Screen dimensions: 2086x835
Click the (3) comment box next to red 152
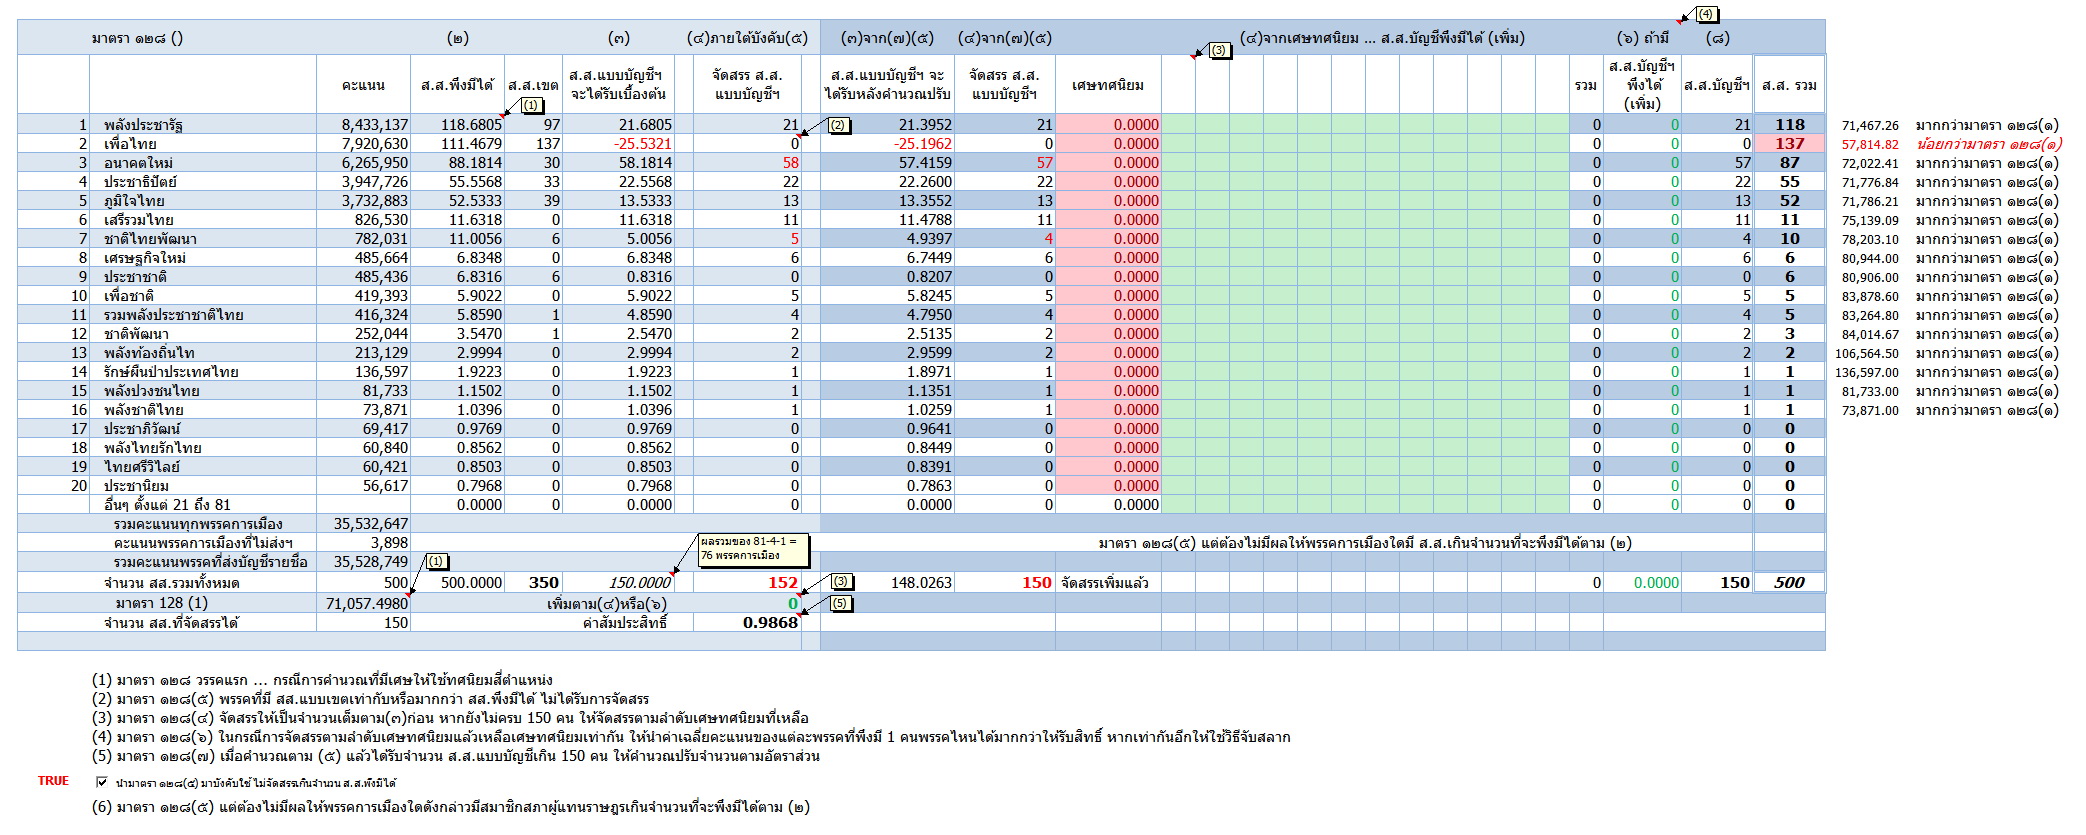click(x=840, y=581)
